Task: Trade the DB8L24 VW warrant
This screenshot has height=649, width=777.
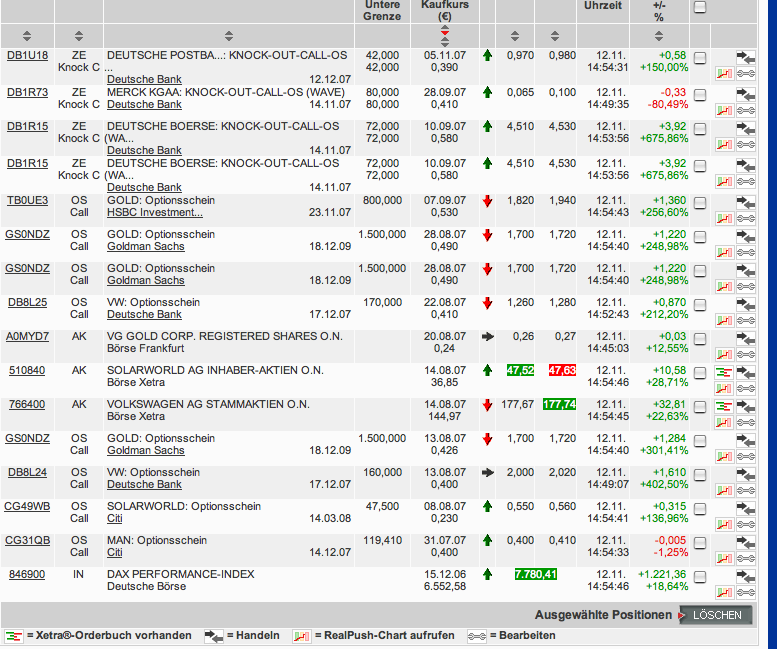Action: coord(745,474)
